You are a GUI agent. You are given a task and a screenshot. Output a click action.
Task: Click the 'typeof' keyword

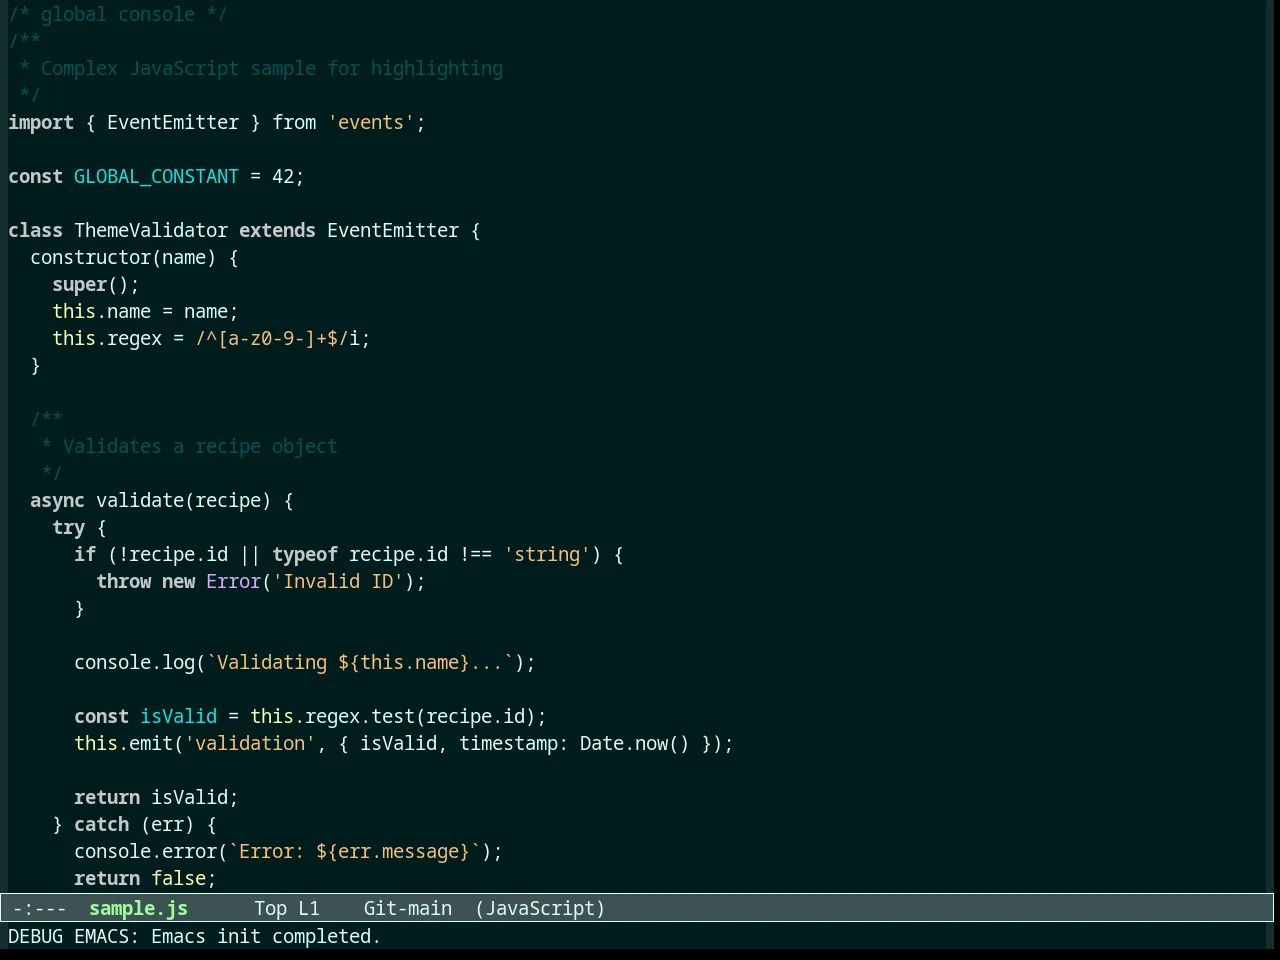click(x=305, y=554)
